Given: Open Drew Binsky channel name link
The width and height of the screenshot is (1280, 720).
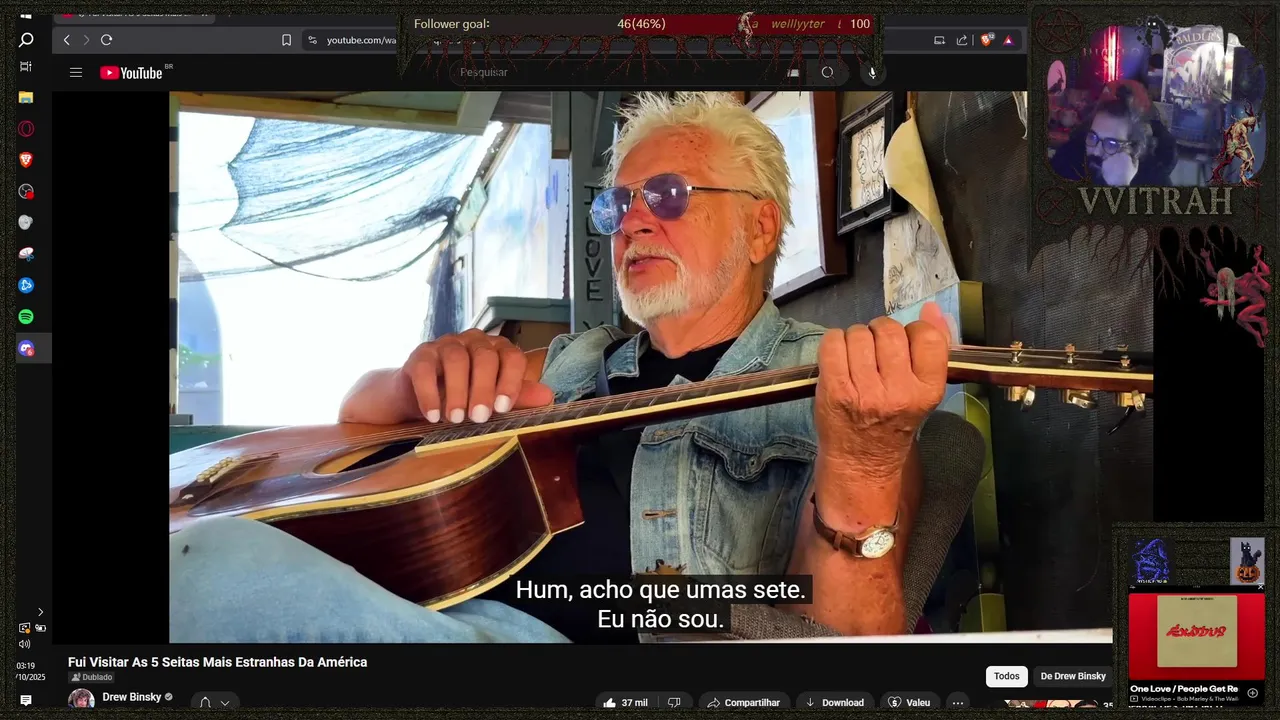Looking at the screenshot, I should coord(131,697).
